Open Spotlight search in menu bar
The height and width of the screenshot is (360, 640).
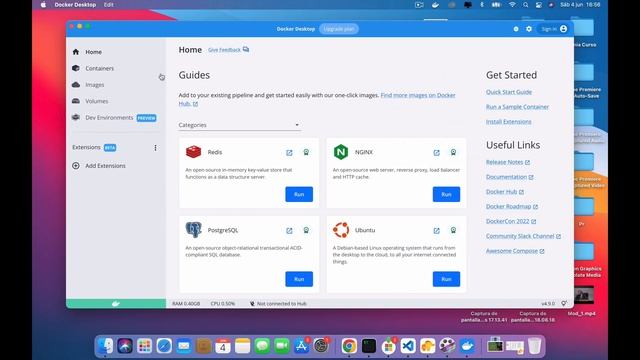click(x=526, y=5)
